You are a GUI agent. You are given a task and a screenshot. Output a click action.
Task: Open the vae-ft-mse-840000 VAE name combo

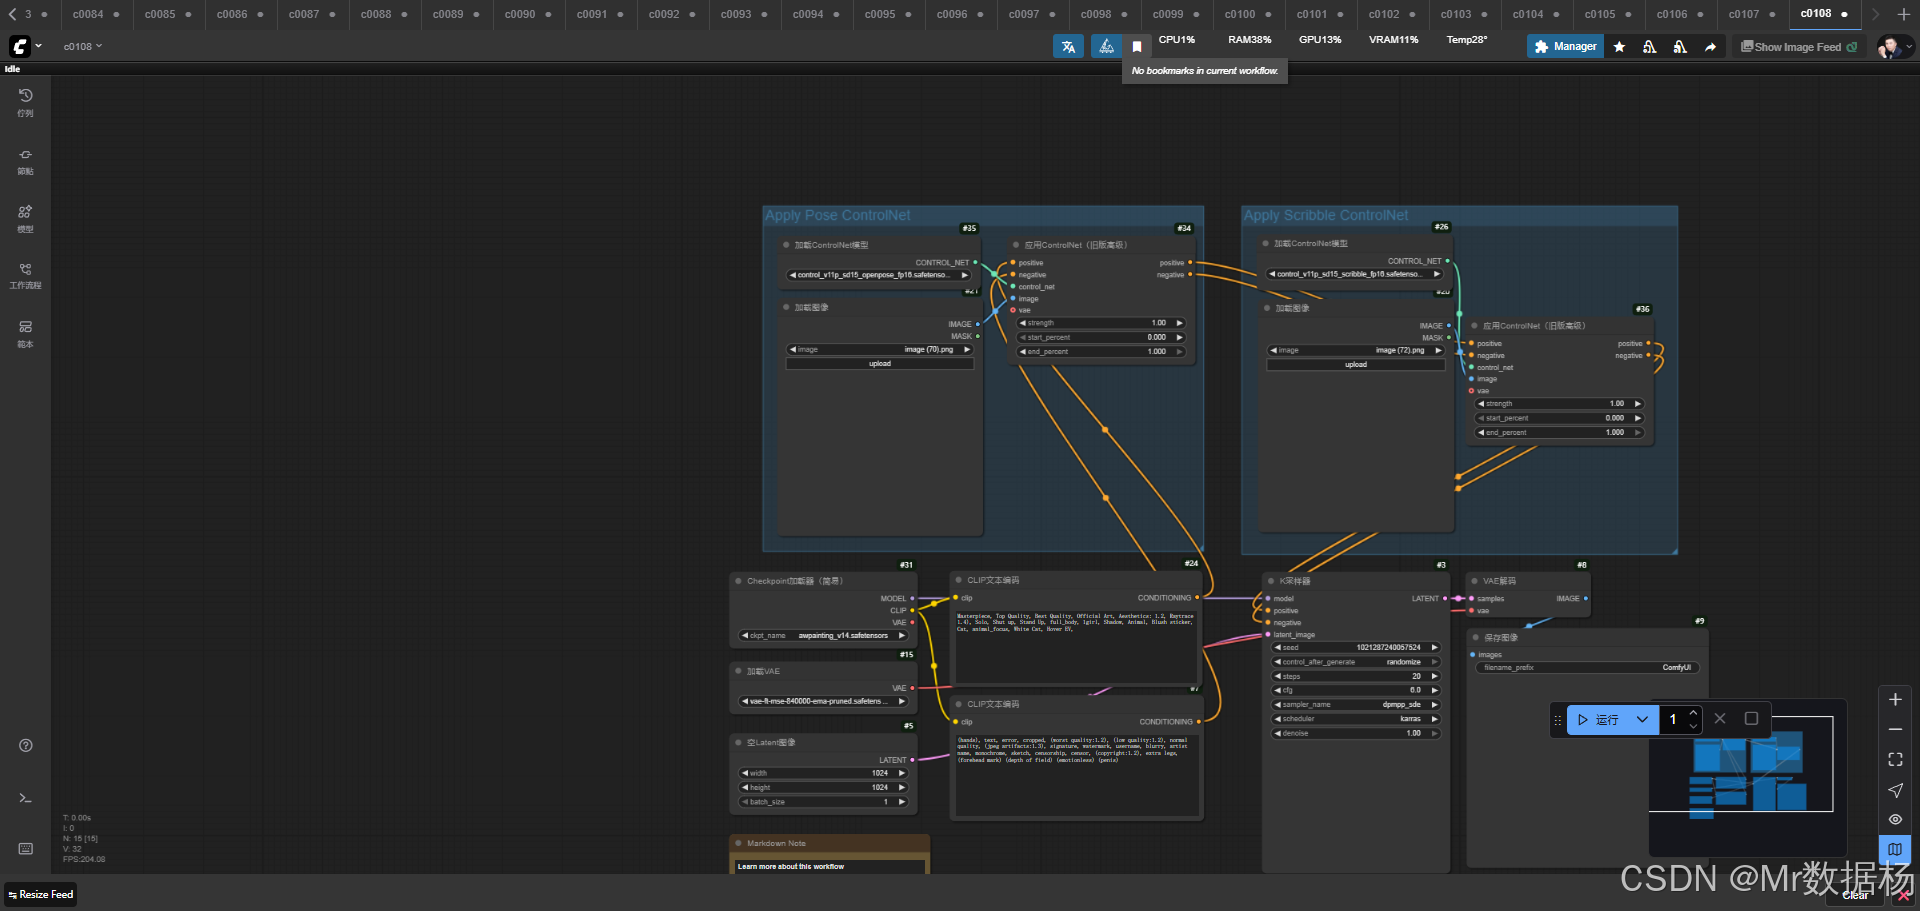(x=823, y=701)
